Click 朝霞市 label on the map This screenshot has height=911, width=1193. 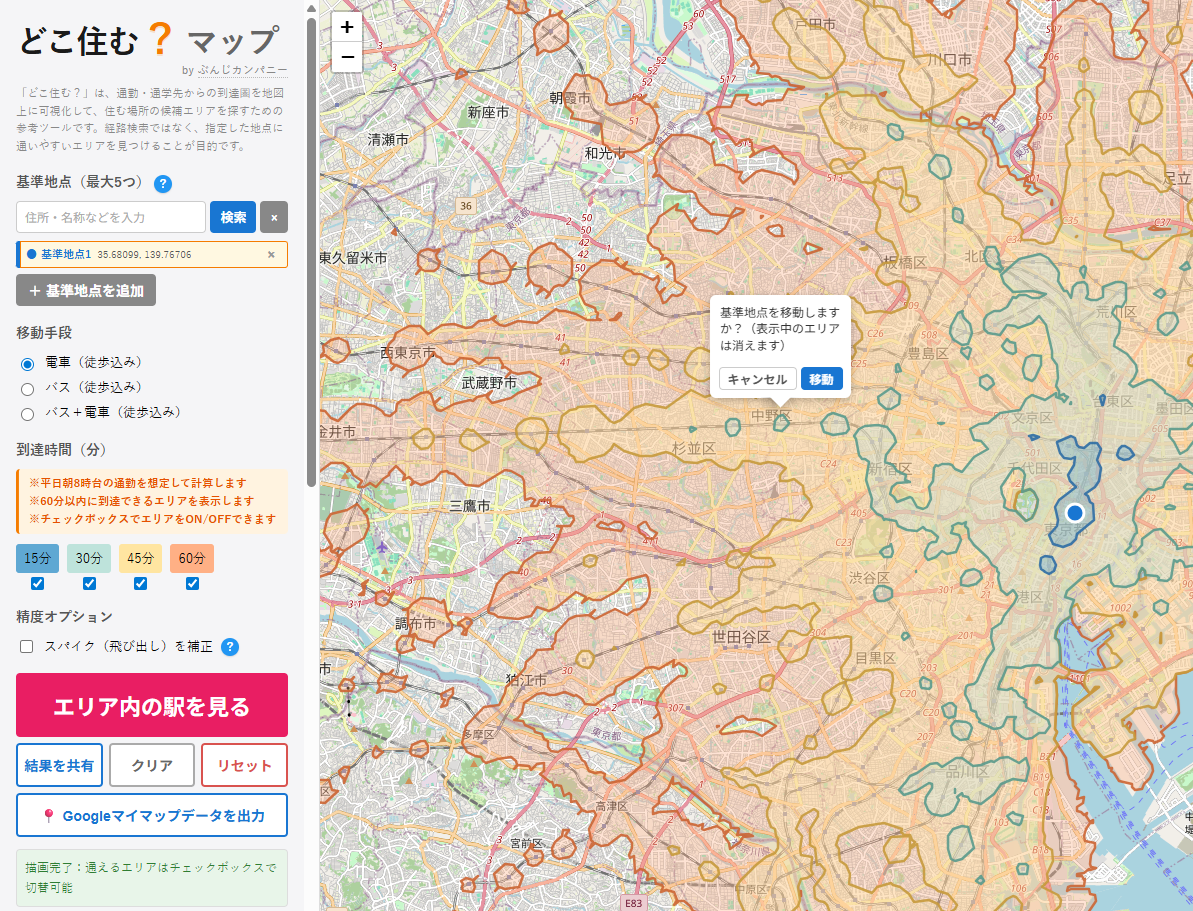click(x=570, y=97)
